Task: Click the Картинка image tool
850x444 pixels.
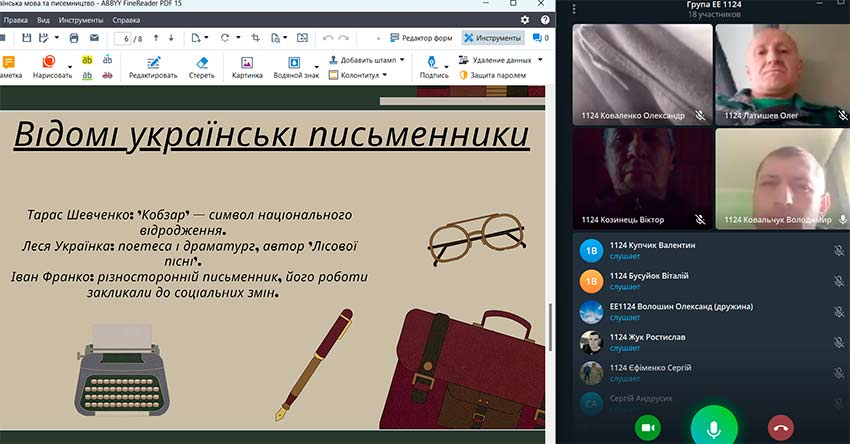Action: (x=247, y=67)
